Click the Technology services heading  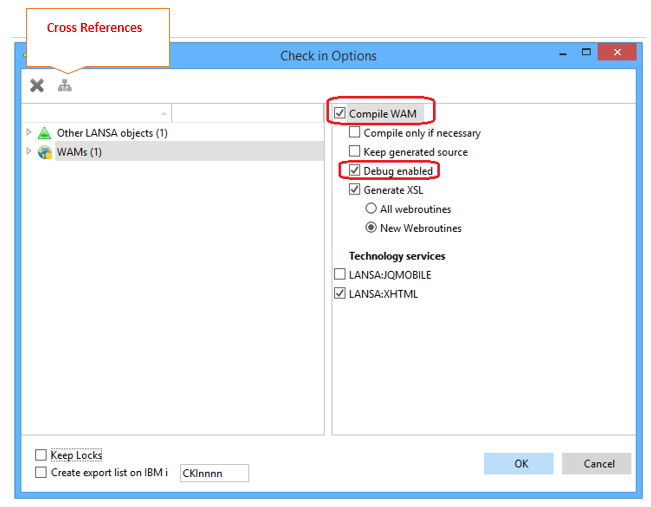pyautogui.click(x=397, y=256)
